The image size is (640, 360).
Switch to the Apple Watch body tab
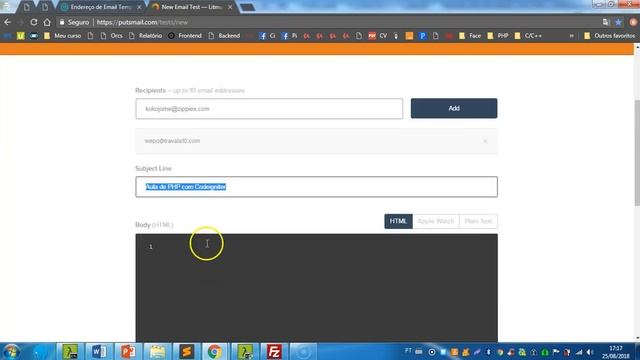(x=436, y=221)
